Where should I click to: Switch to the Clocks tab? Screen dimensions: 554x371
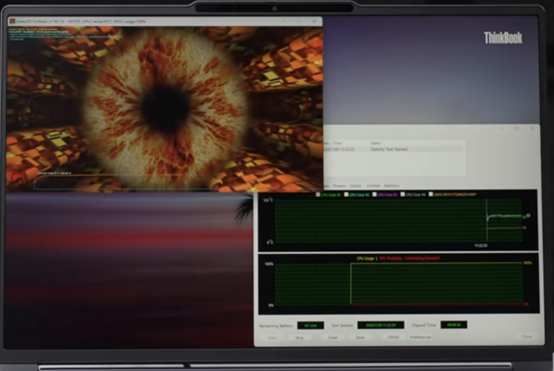point(356,186)
